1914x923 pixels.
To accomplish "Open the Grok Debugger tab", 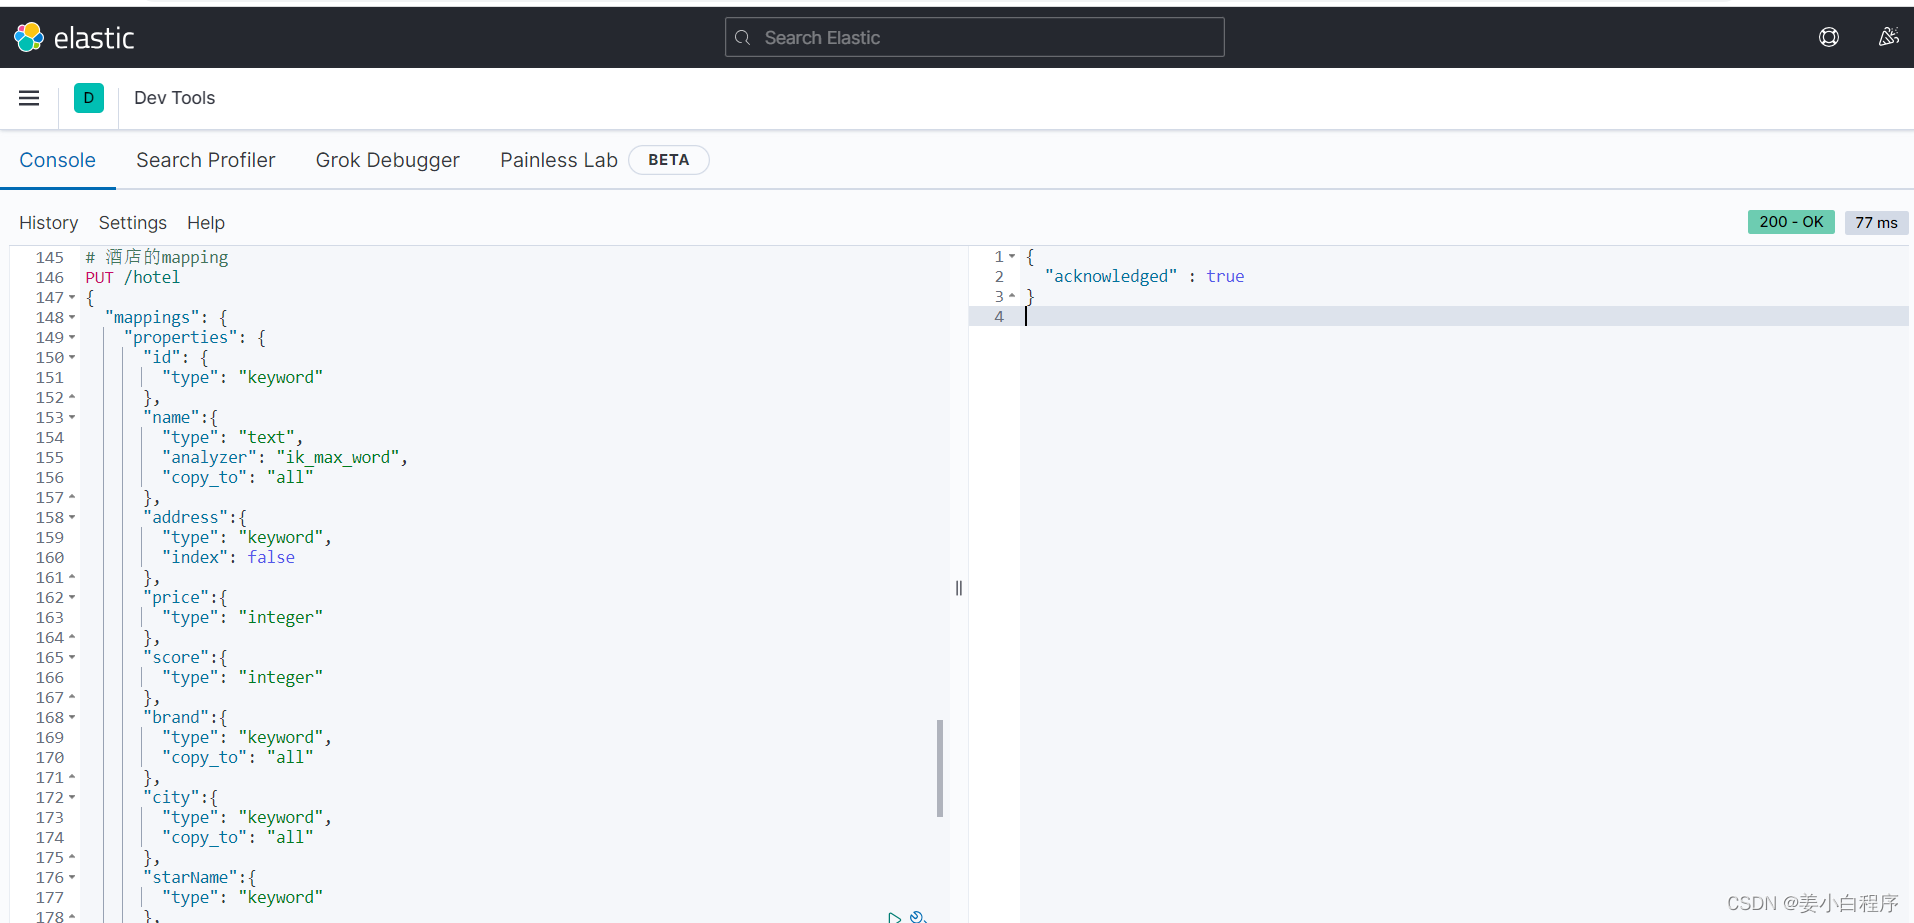I will pyautogui.click(x=387, y=160).
